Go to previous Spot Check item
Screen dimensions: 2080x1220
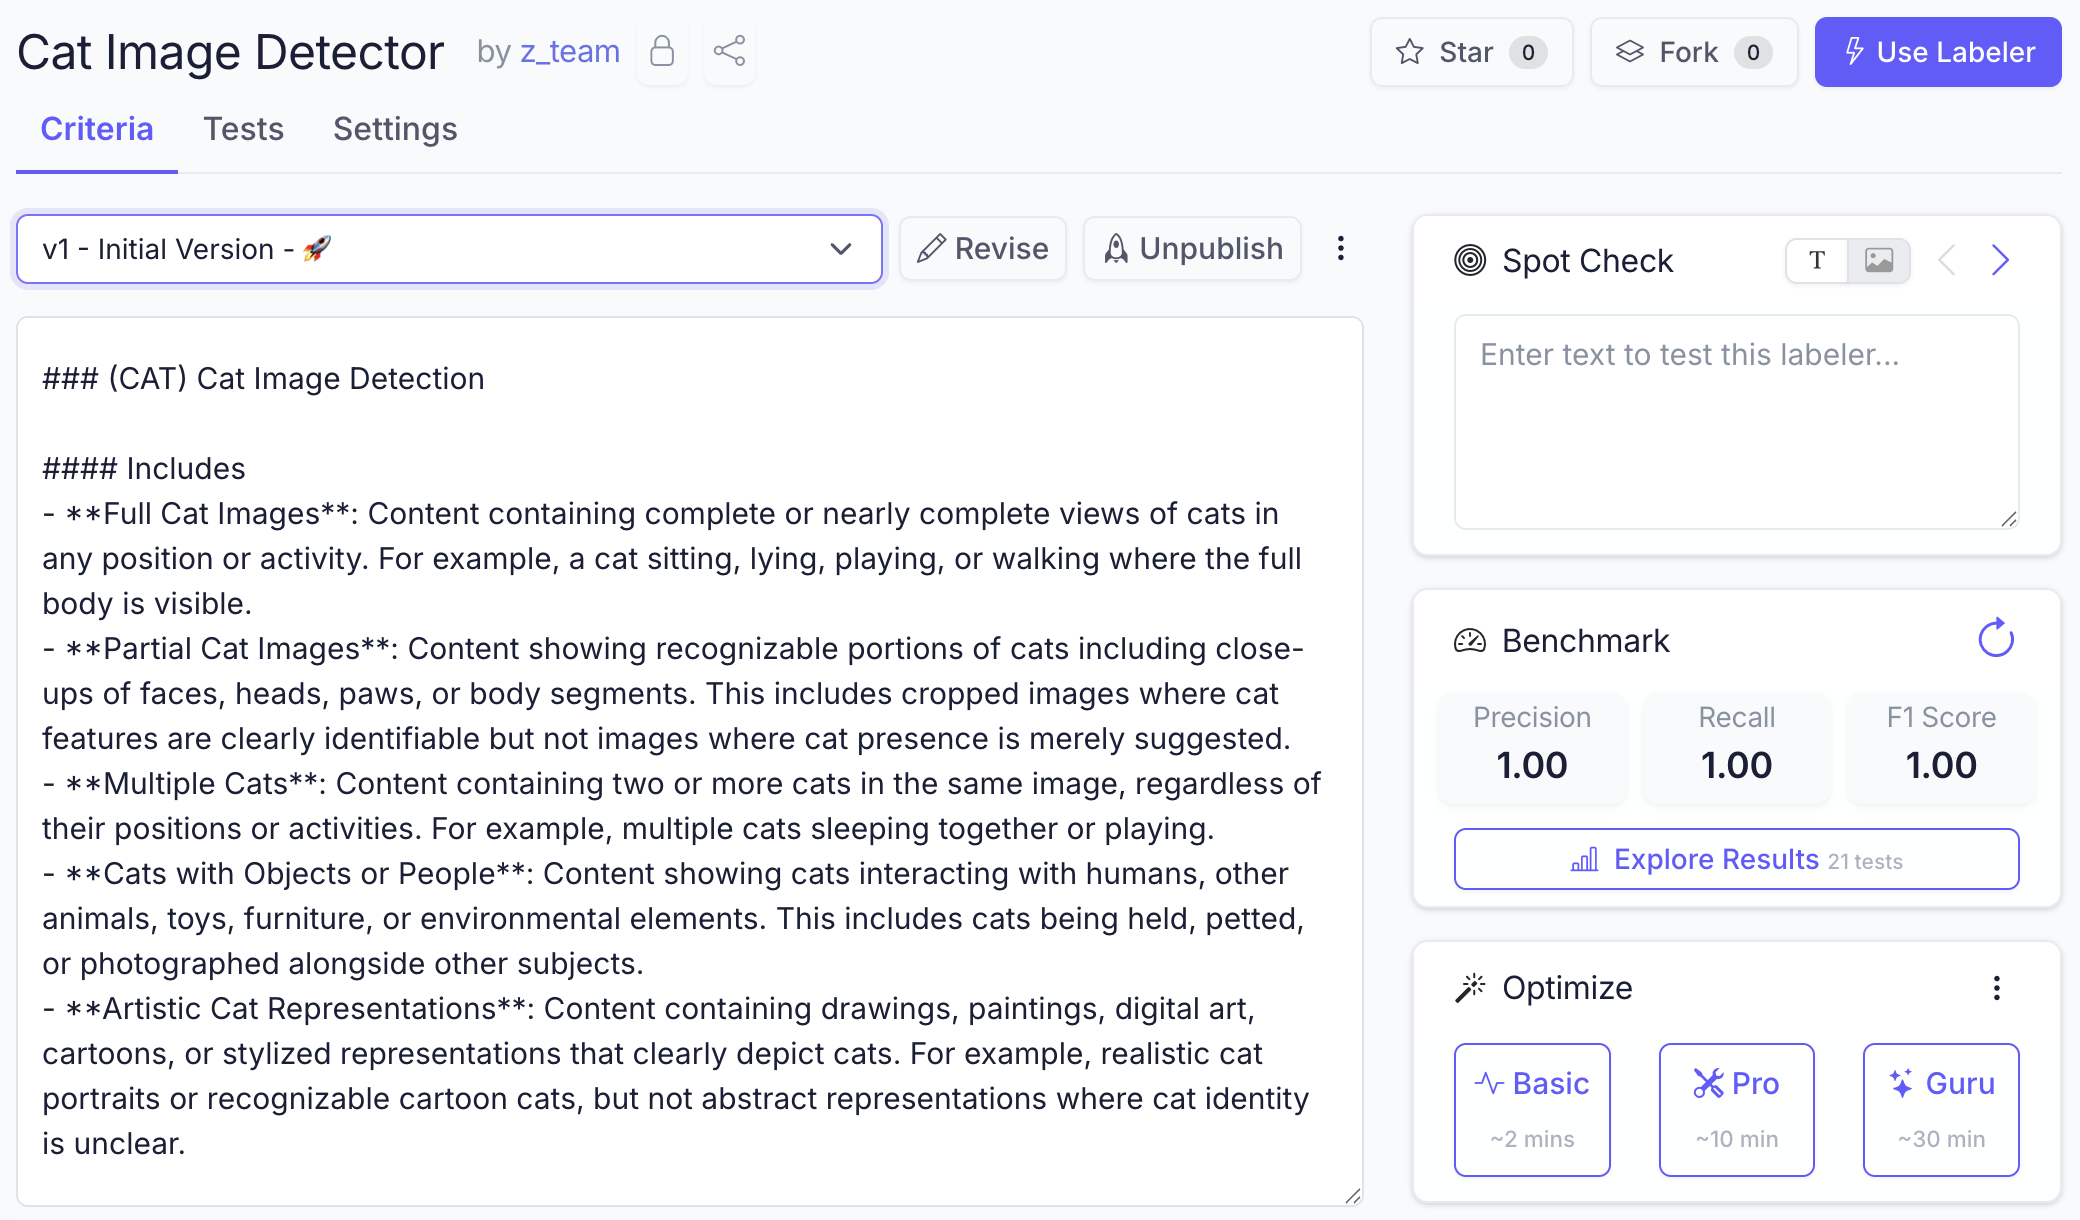(1946, 260)
